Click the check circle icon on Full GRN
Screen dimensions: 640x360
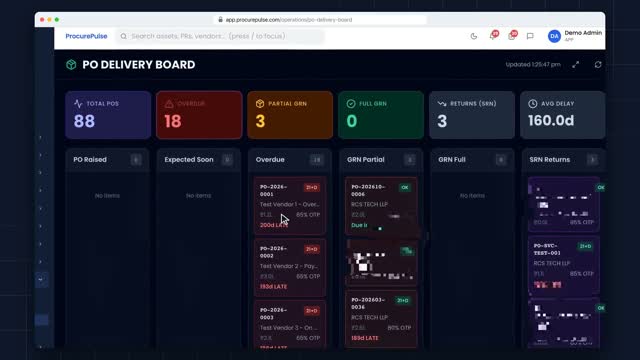[351, 104]
